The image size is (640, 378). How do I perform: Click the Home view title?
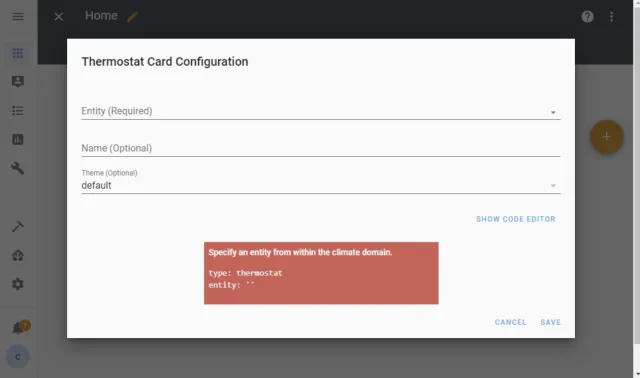(101, 16)
